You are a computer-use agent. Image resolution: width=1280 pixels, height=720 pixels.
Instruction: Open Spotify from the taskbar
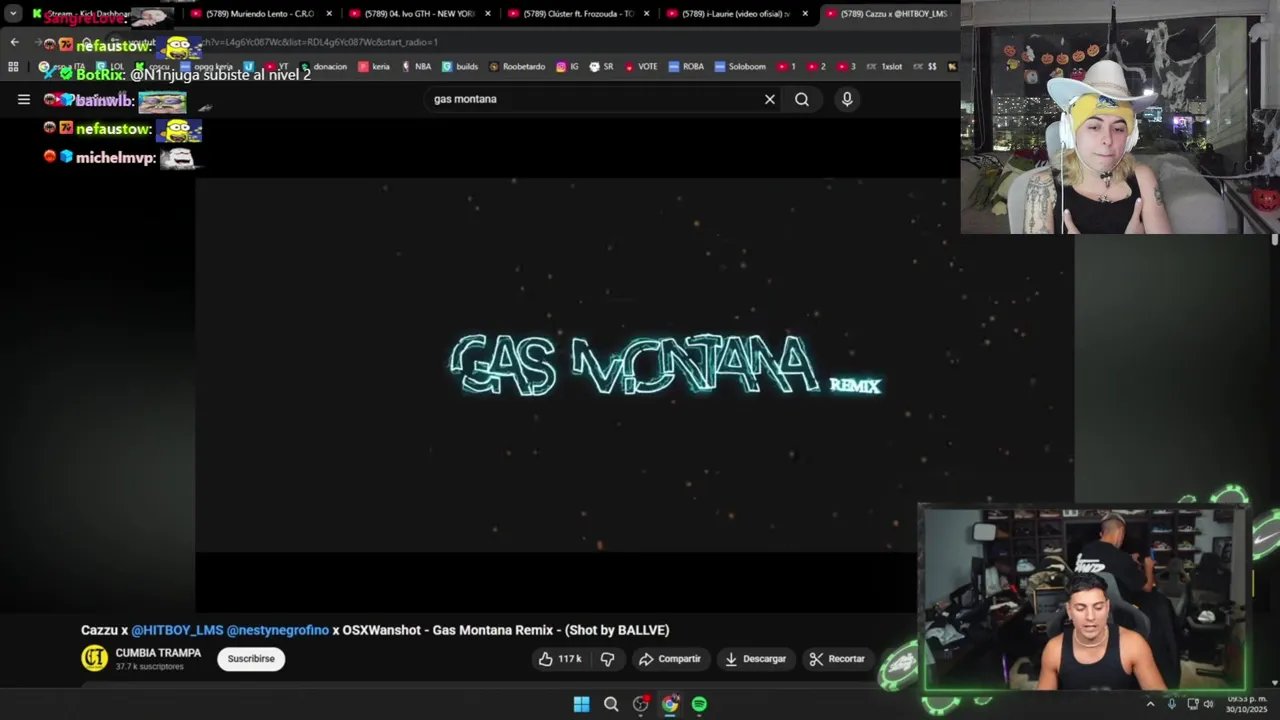(x=699, y=704)
